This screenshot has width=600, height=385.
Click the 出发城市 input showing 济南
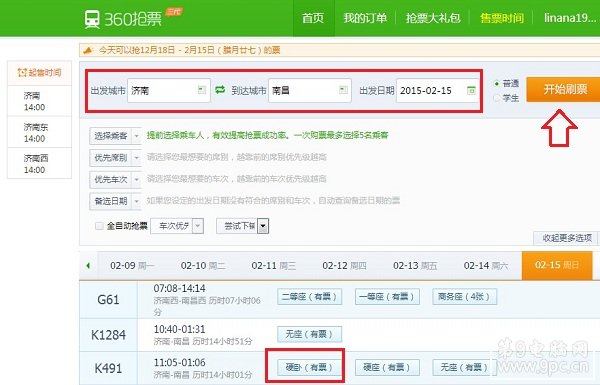pyautogui.click(x=169, y=90)
